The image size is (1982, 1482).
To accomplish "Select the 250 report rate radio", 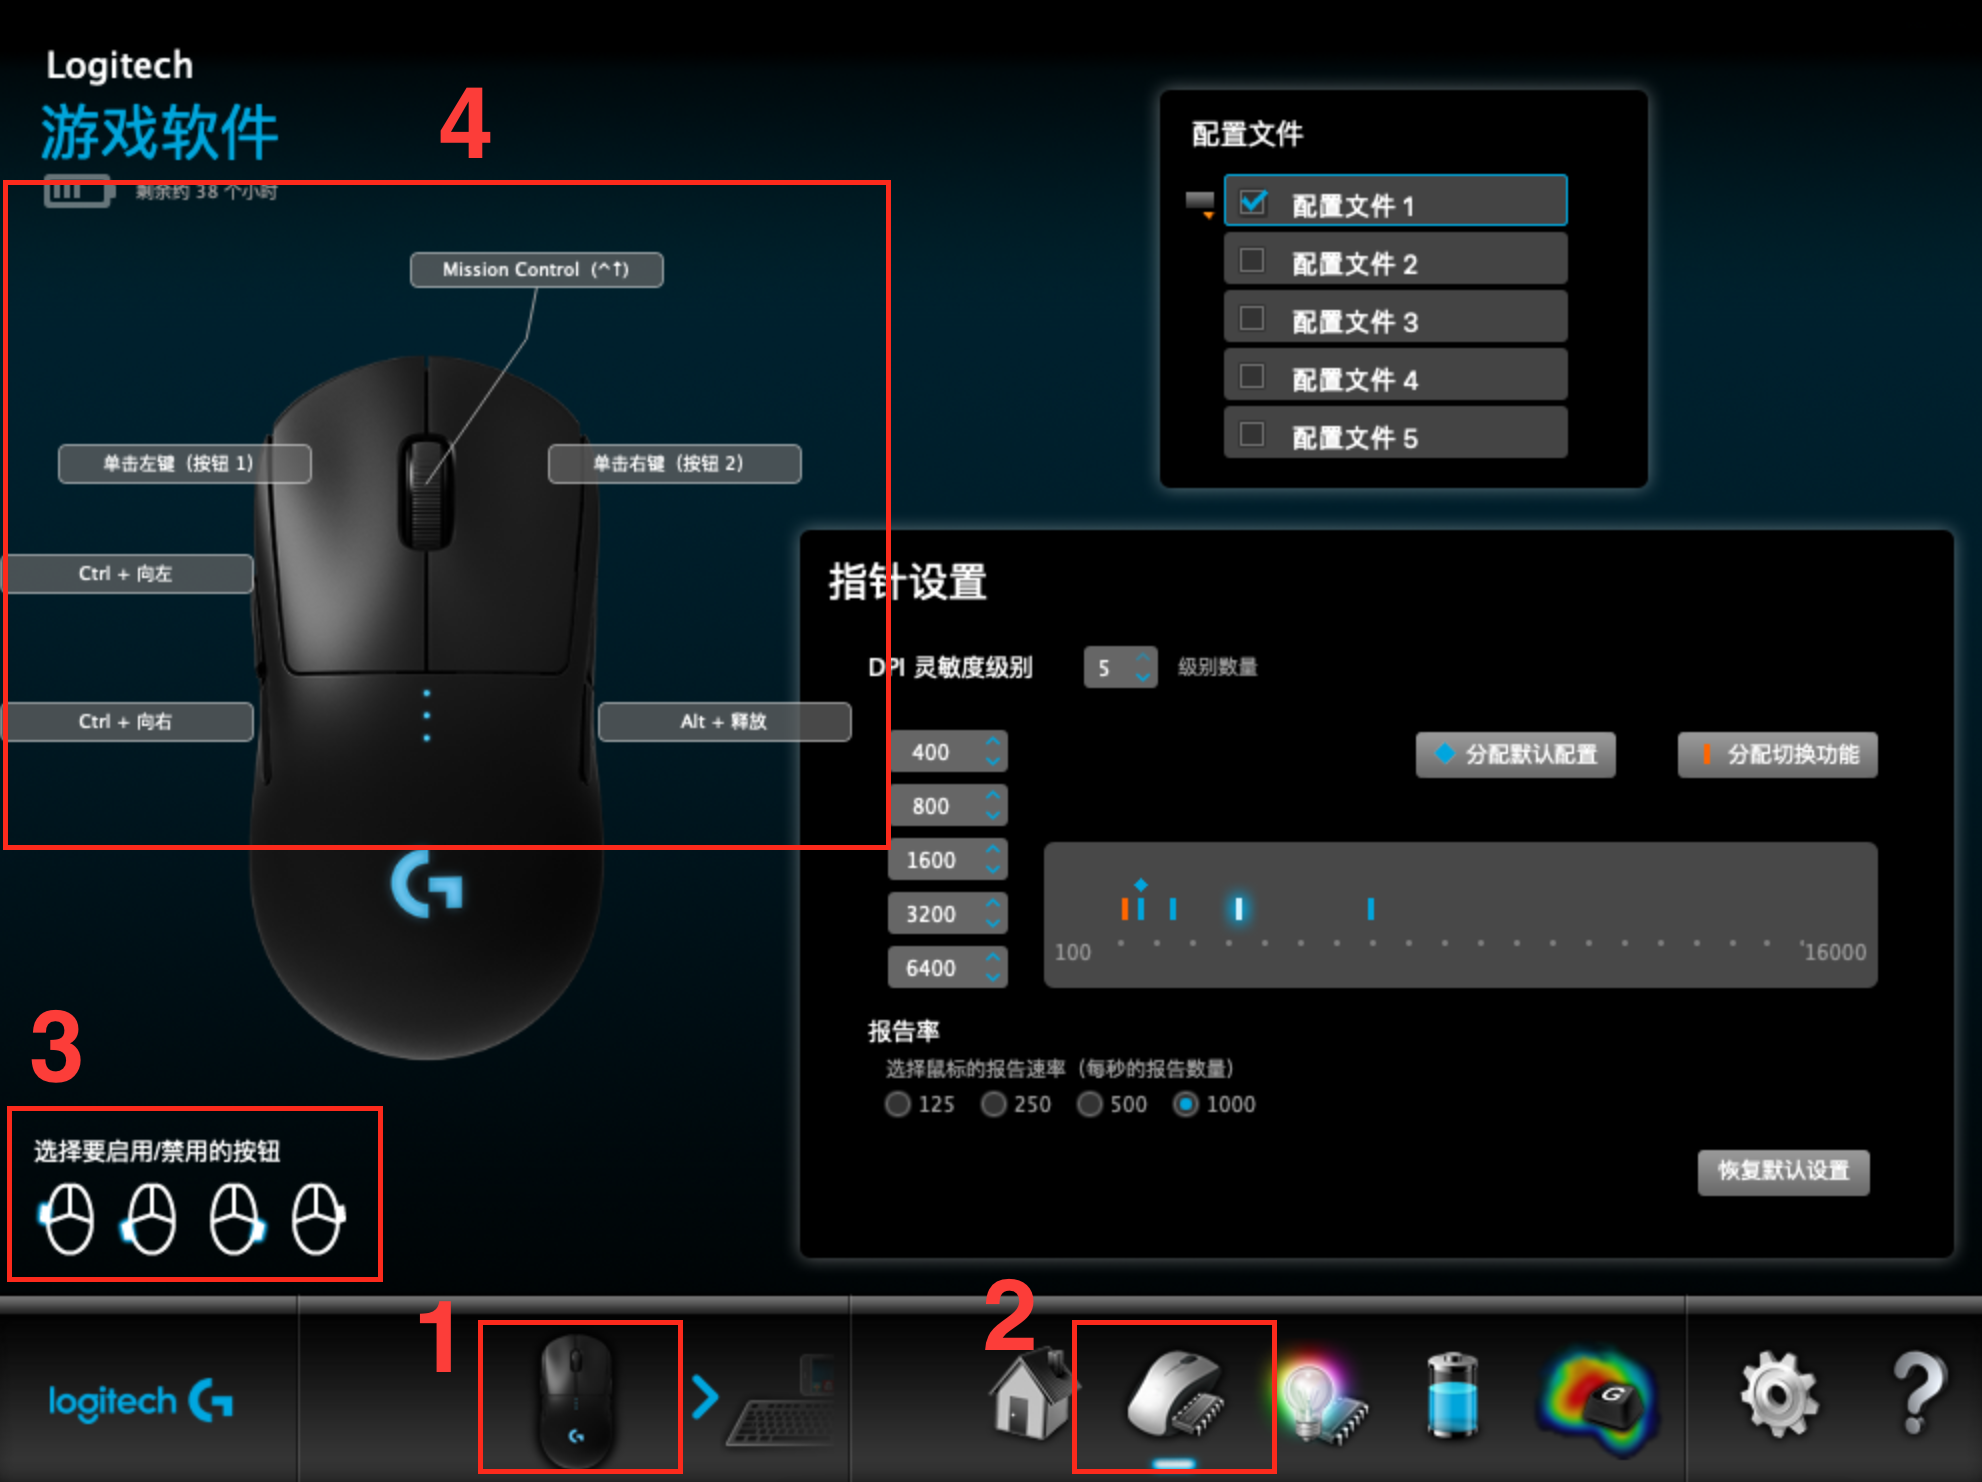I will click(x=993, y=1104).
